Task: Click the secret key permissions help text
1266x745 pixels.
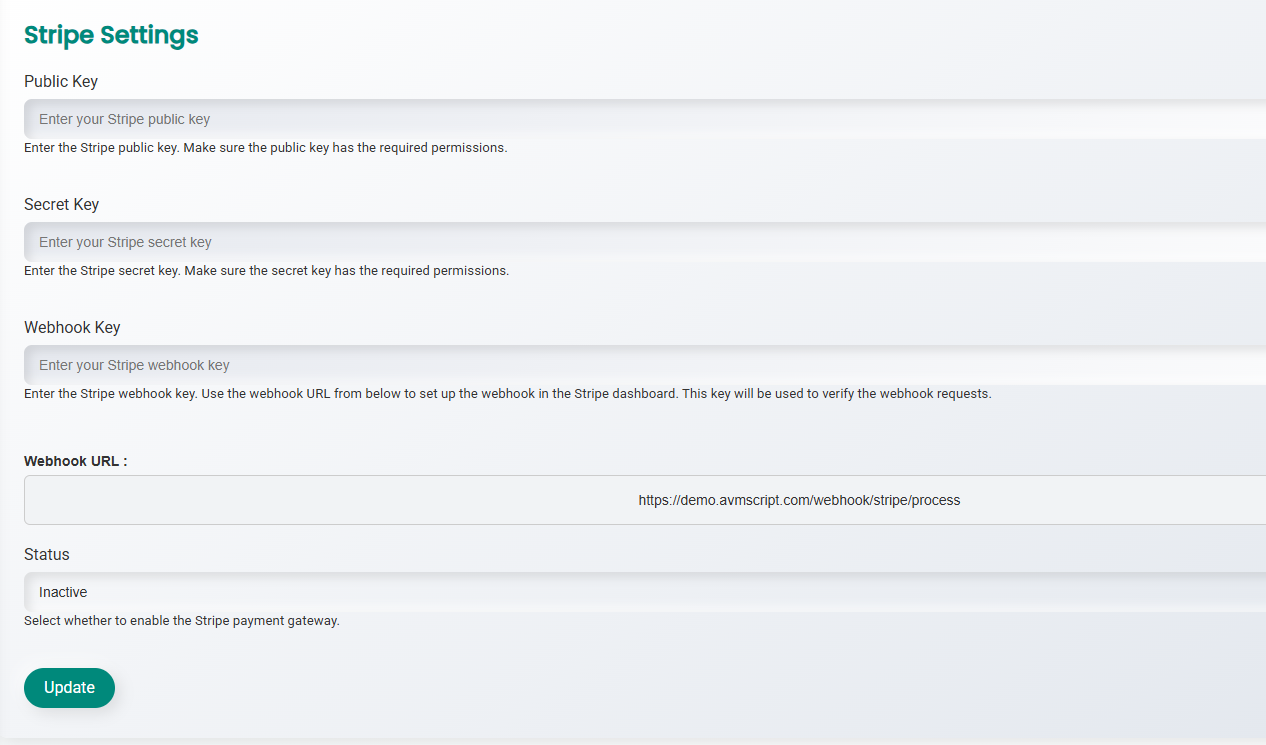Action: pyautogui.click(x=266, y=271)
